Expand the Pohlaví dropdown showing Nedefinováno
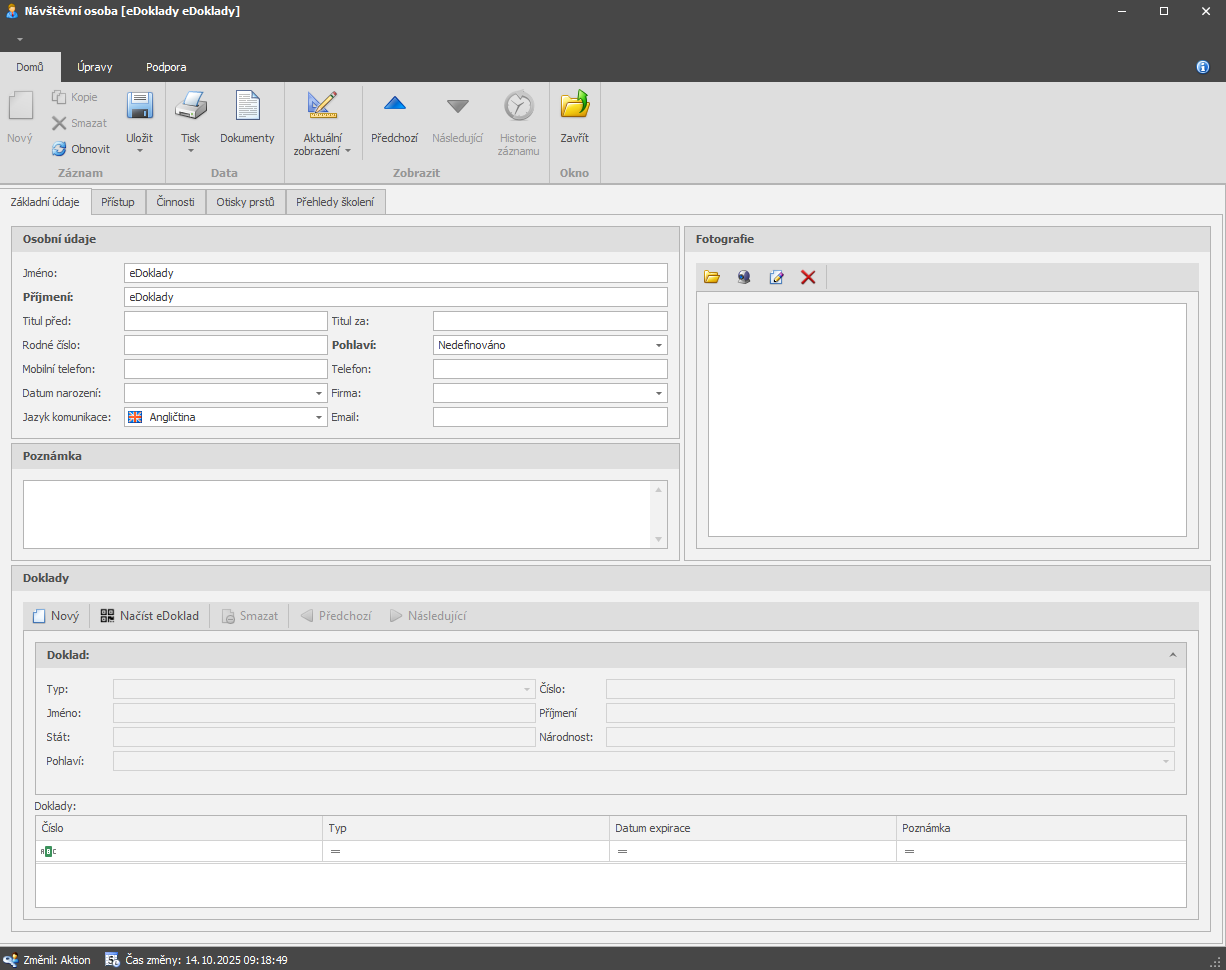The width and height of the screenshot is (1226, 970). [x=659, y=345]
